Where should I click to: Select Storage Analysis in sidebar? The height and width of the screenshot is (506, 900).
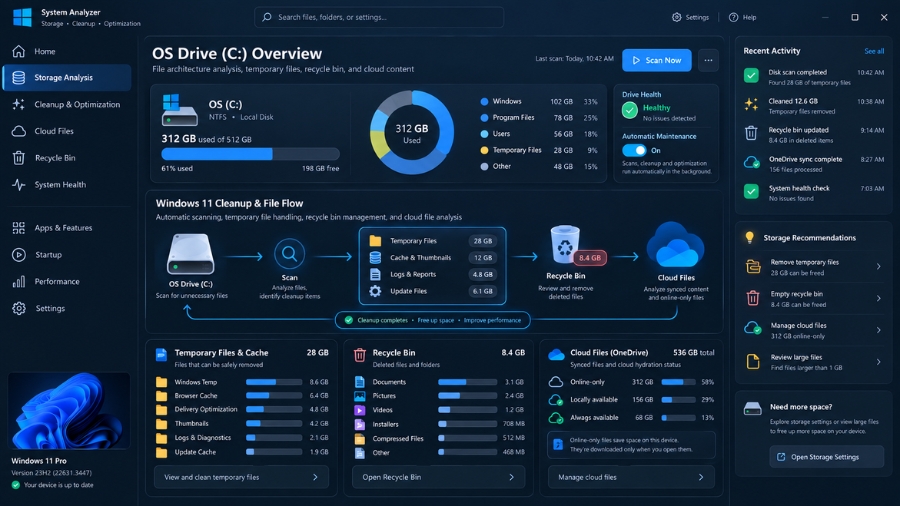pyautogui.click(x=67, y=77)
